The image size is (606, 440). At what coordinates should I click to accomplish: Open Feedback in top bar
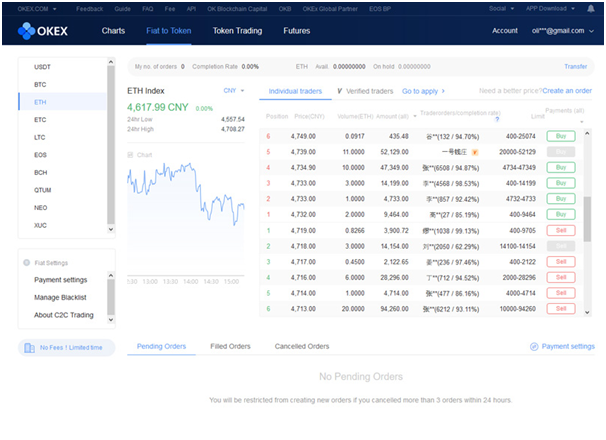pyautogui.click(x=89, y=9)
